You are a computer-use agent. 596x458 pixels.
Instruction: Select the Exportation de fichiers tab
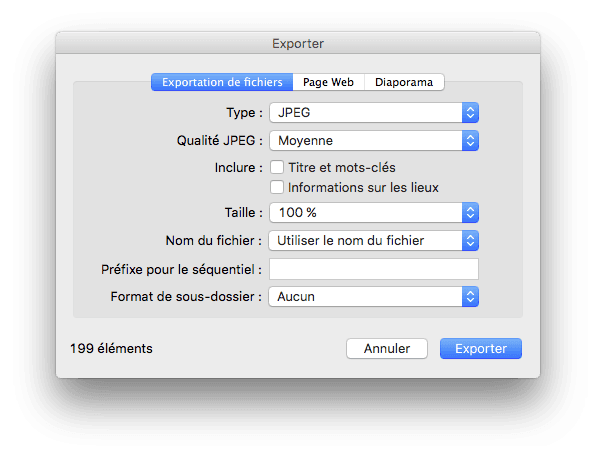(x=222, y=82)
